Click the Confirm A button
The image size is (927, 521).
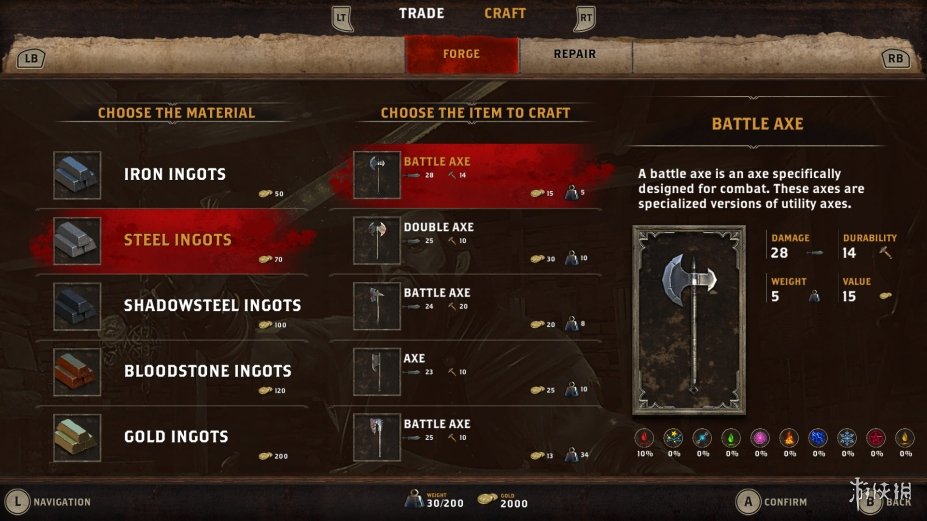[748, 502]
